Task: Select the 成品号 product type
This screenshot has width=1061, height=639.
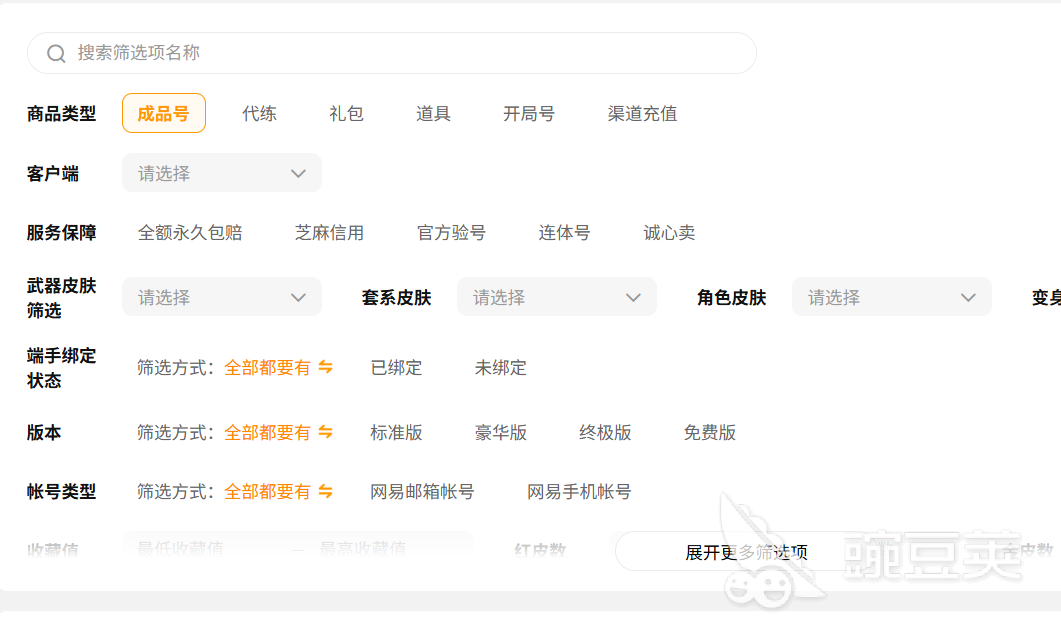Action: [x=163, y=113]
